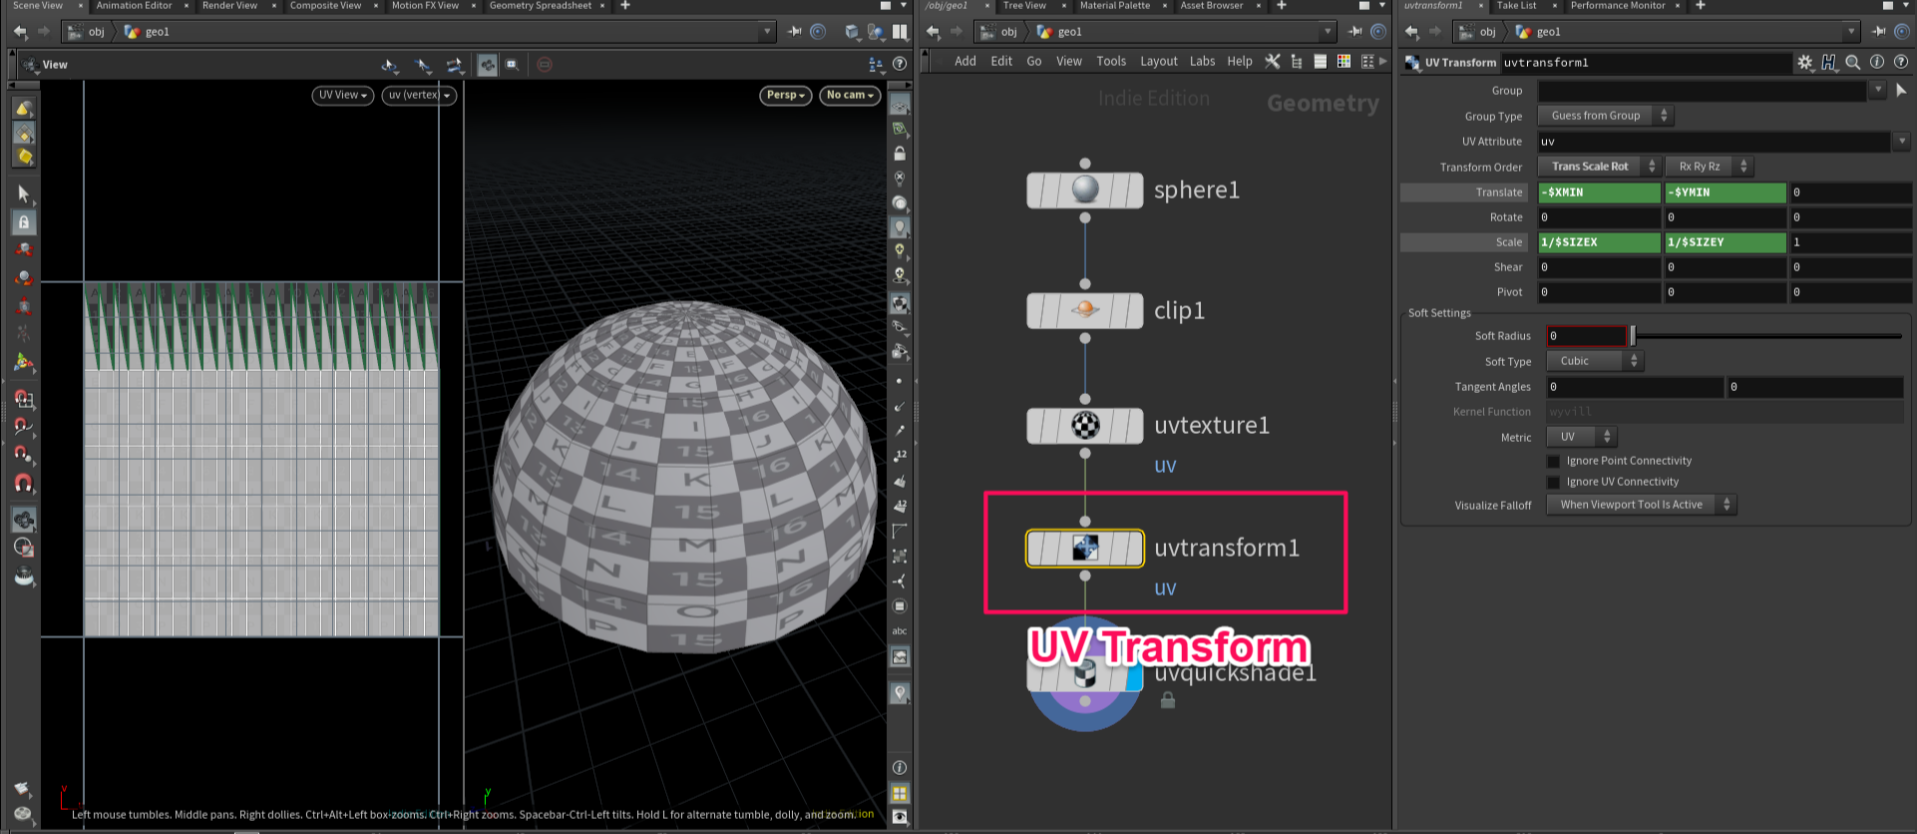Click the Scale parameter label

click(x=1509, y=242)
